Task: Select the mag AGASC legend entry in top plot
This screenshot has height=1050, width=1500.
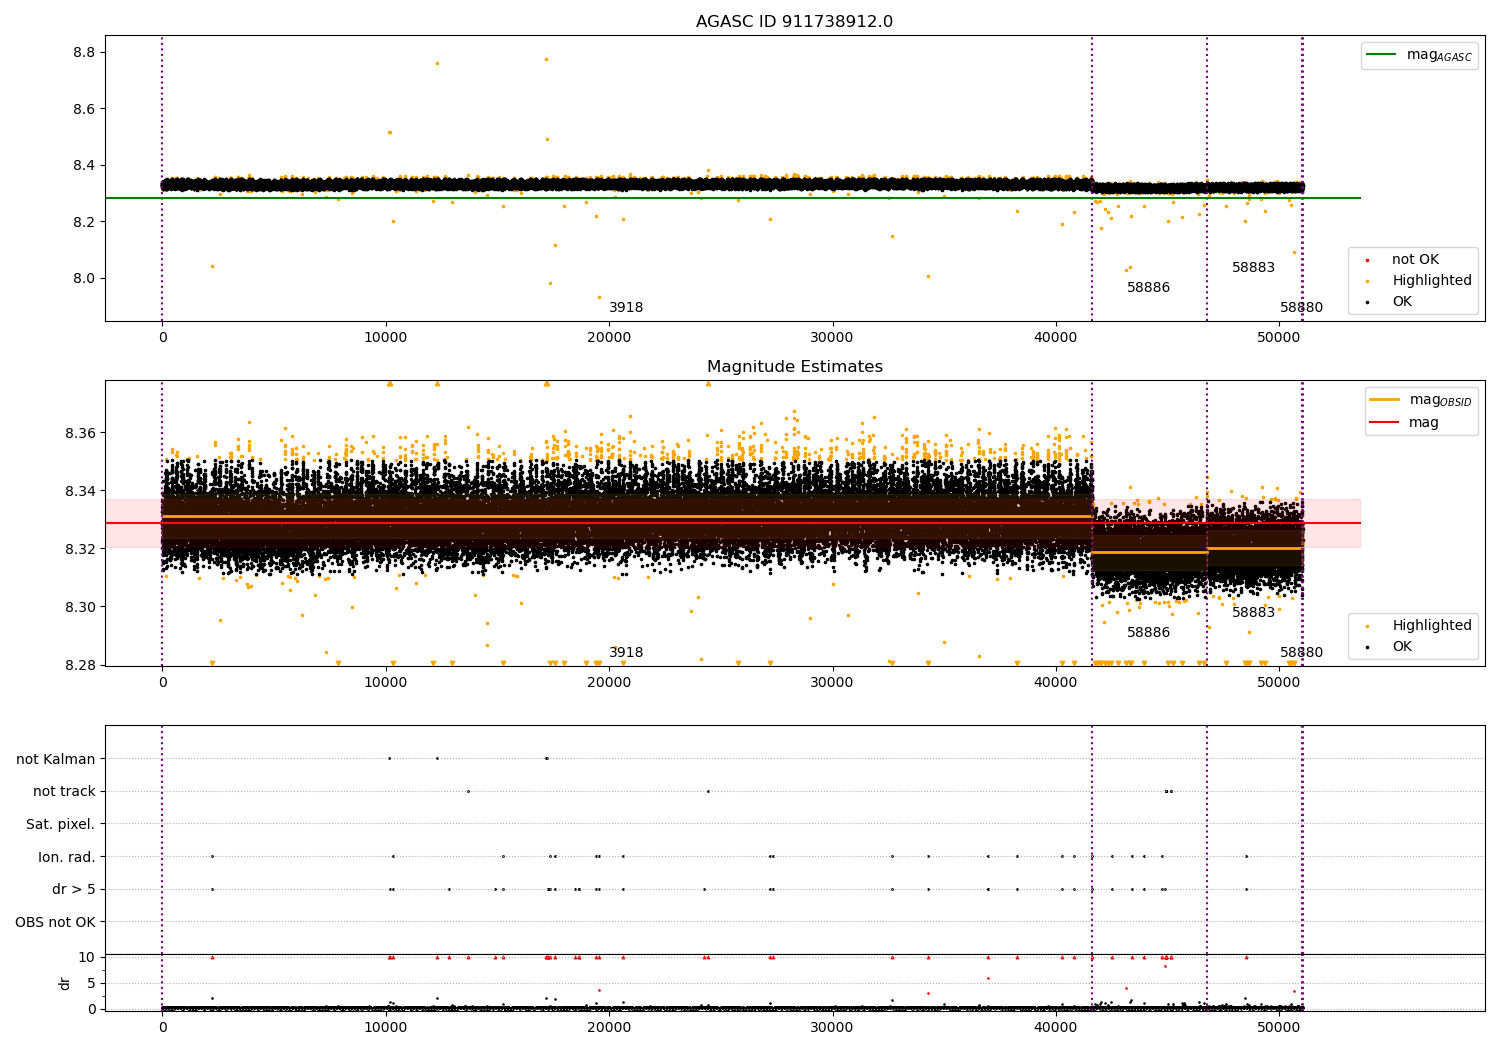Action: click(1419, 55)
